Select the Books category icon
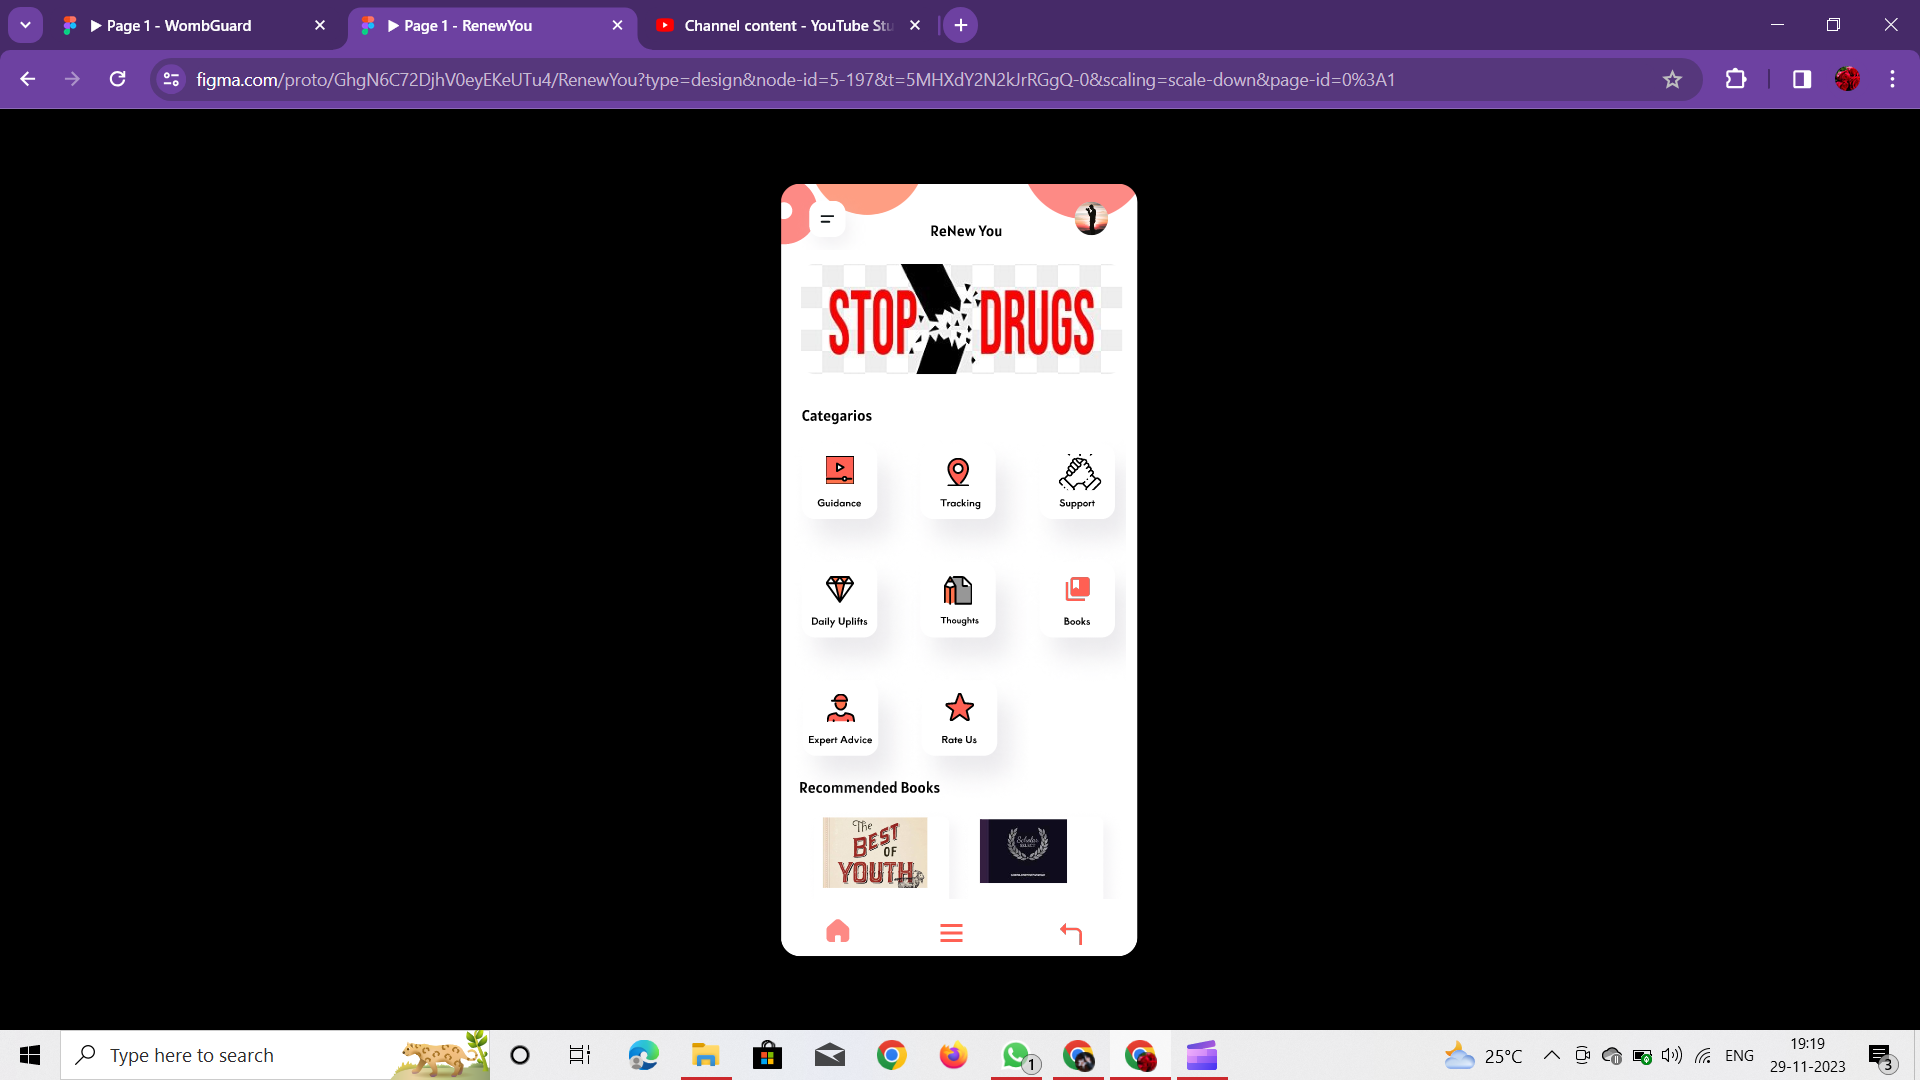The width and height of the screenshot is (1920, 1080). click(x=1077, y=590)
